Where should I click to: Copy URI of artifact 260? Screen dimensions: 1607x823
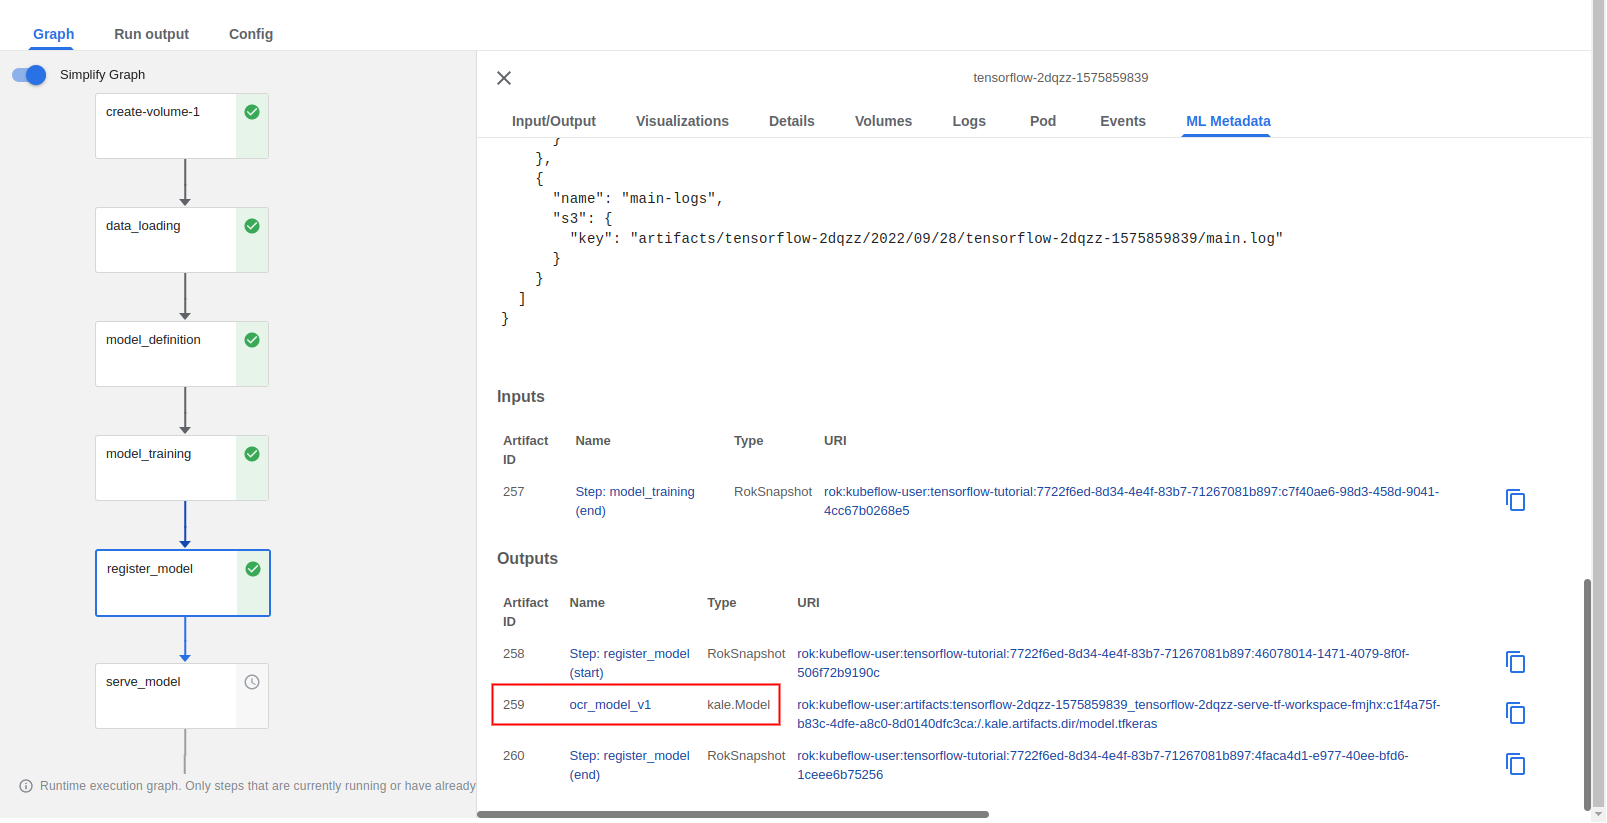1515,764
